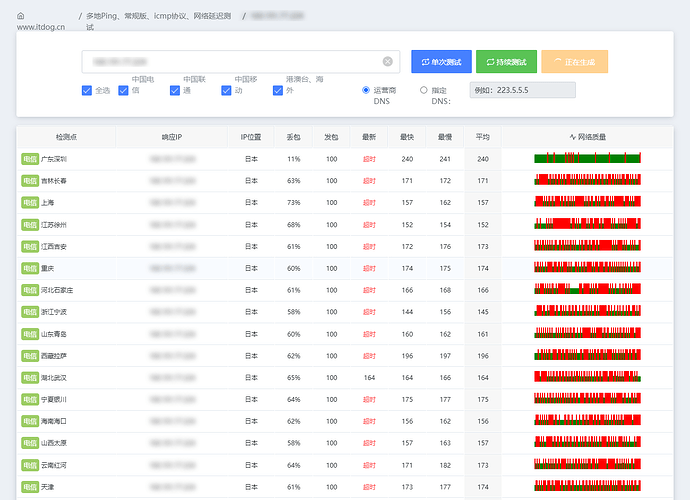Click the home icon in breadcrumb
The height and width of the screenshot is (500, 690).
(x=21, y=16)
